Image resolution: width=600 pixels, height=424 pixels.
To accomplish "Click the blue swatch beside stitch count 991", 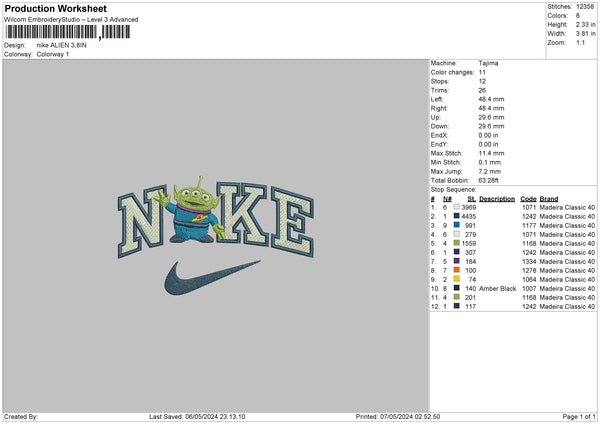I will click(457, 225).
